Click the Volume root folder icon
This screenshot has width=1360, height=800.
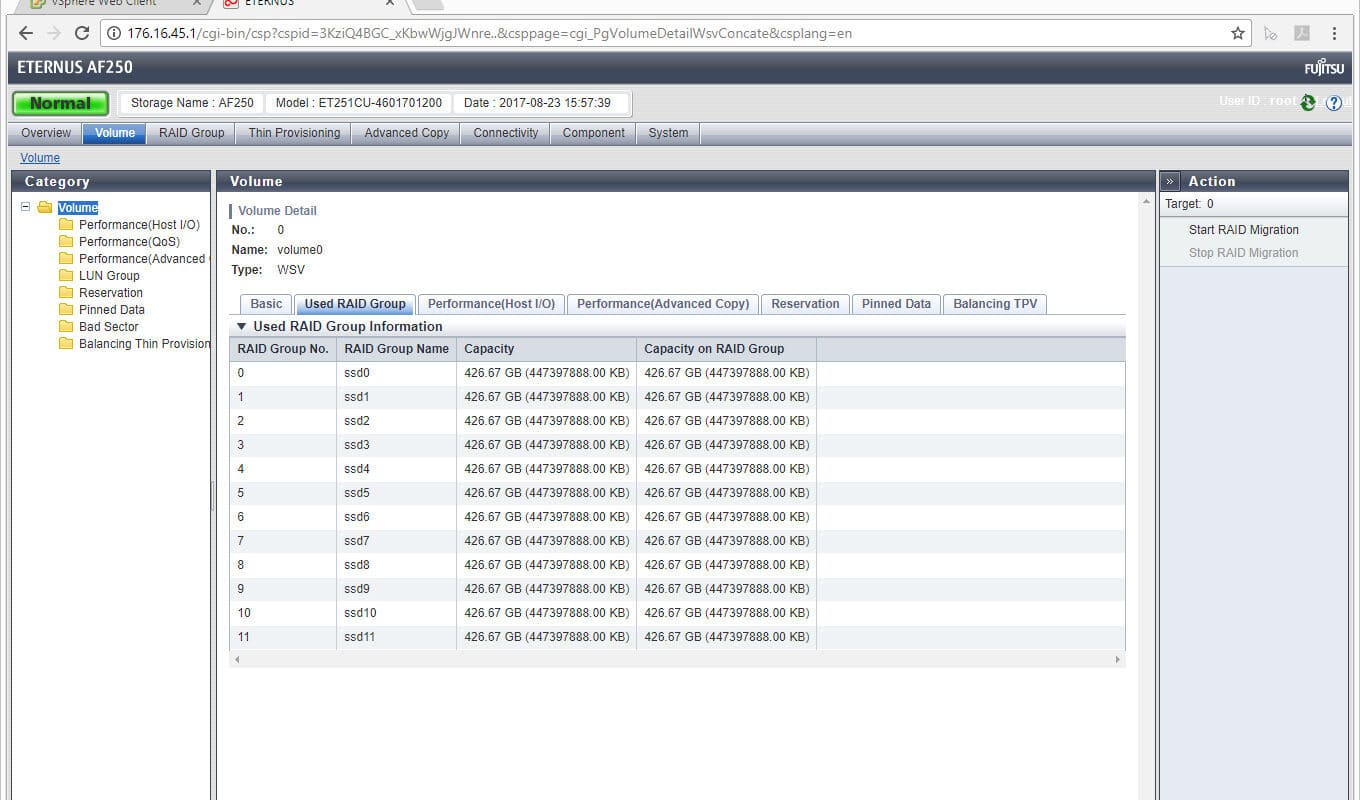tap(45, 208)
